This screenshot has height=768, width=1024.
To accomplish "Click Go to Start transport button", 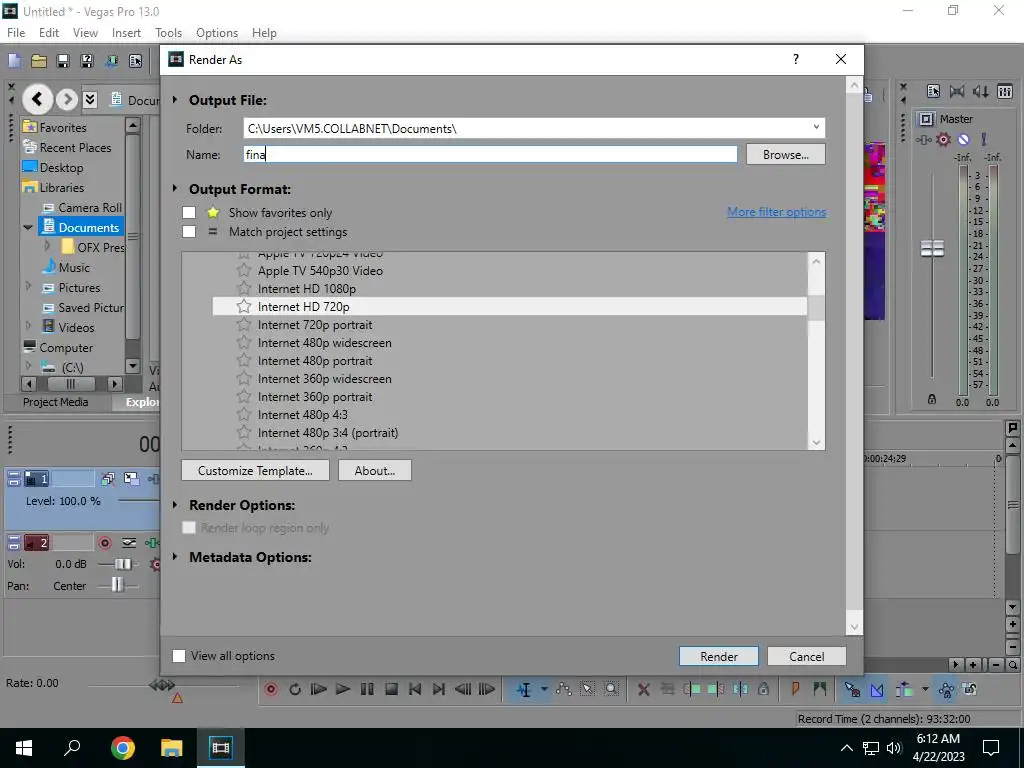I will tap(415, 689).
